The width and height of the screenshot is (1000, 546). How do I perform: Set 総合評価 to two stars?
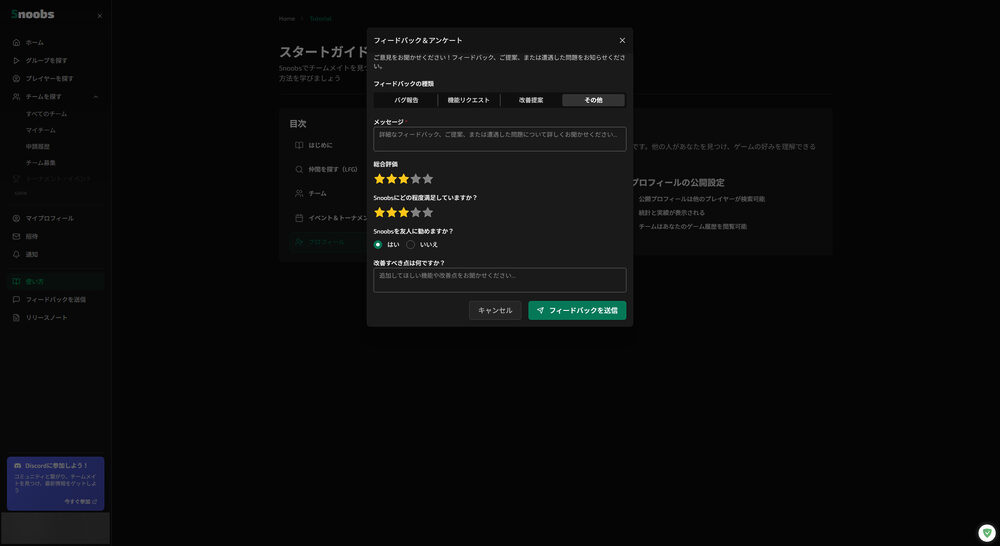click(392, 179)
